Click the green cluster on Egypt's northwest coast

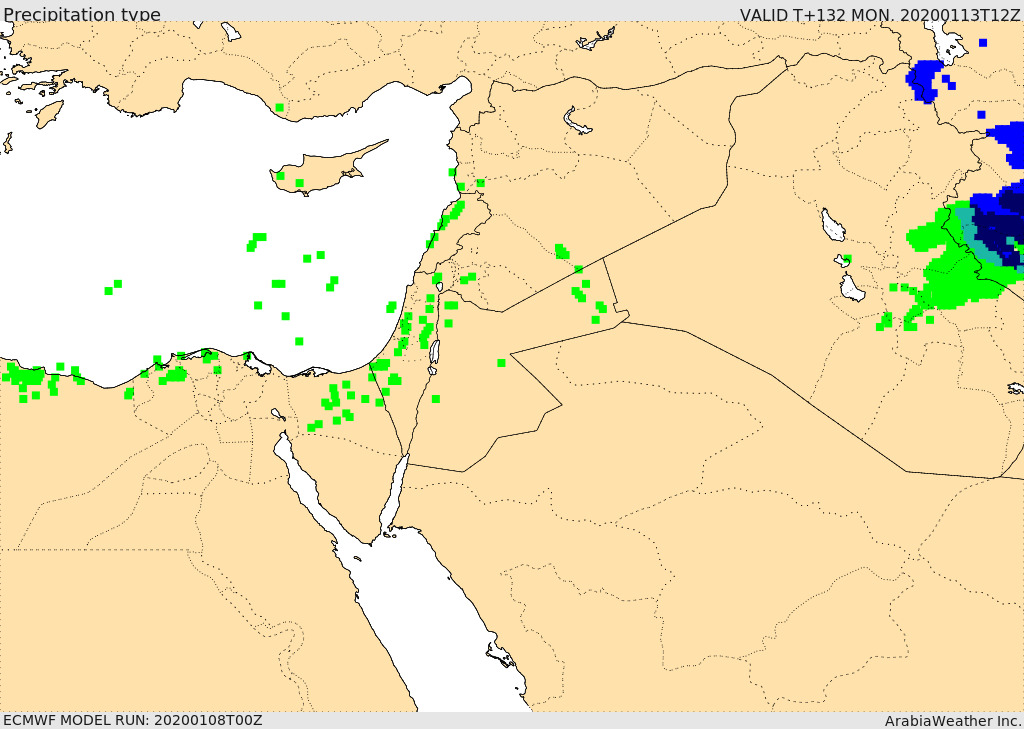(25, 377)
